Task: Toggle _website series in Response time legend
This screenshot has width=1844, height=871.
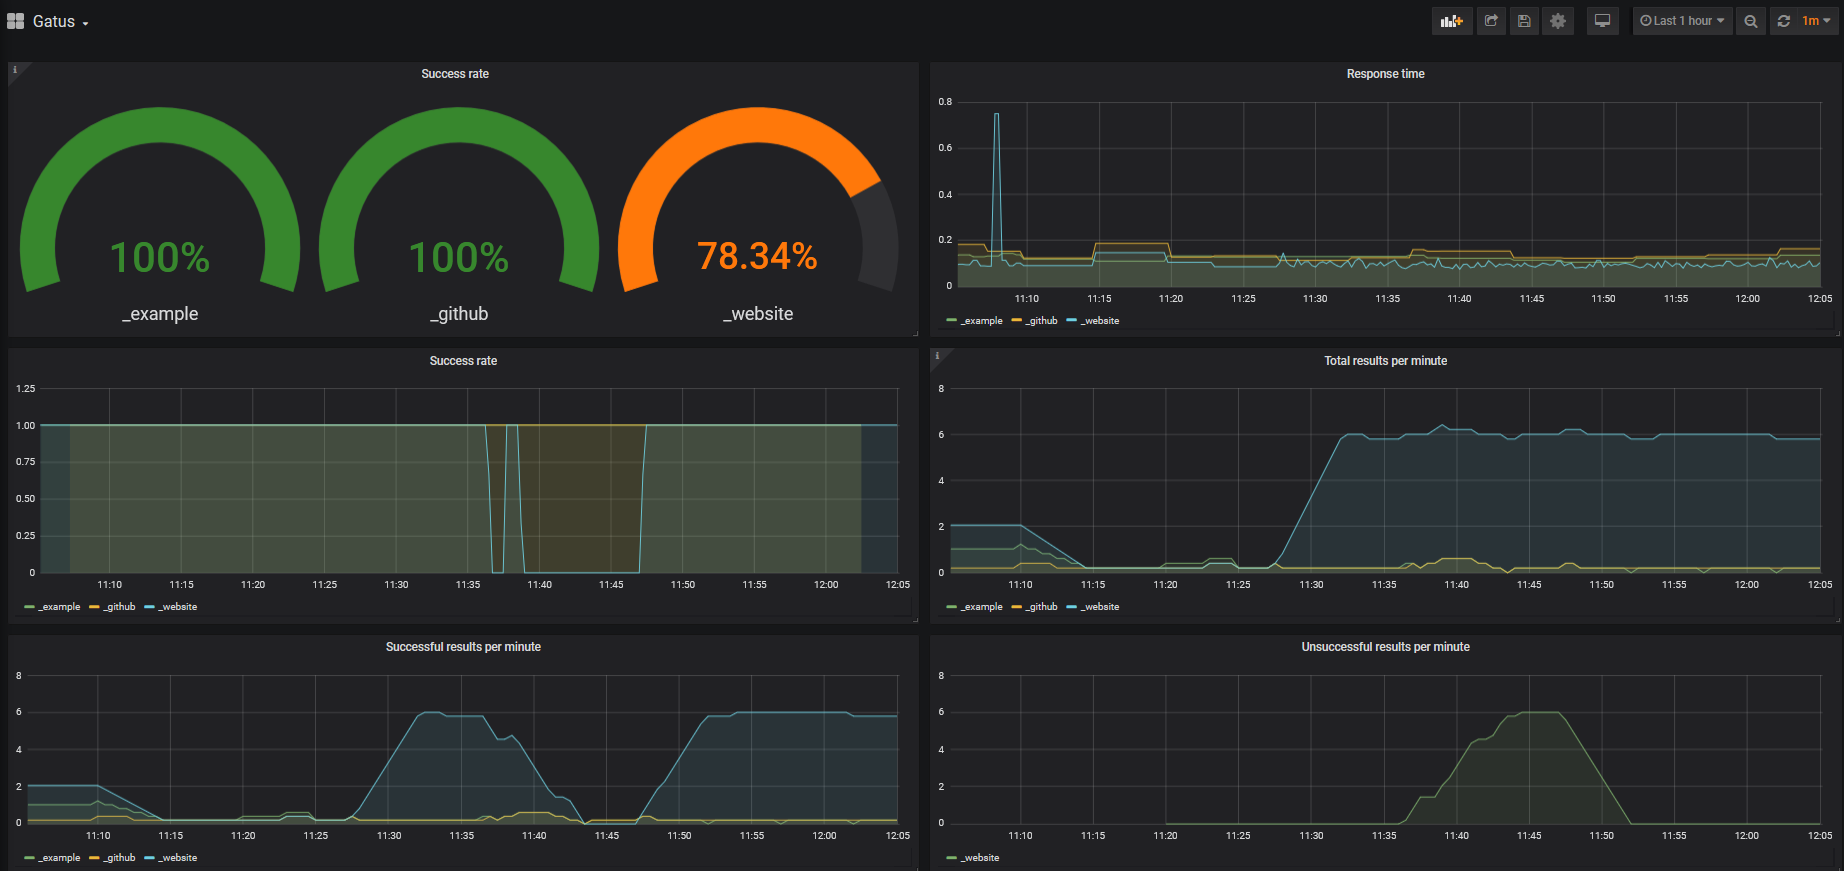Action: [1100, 321]
